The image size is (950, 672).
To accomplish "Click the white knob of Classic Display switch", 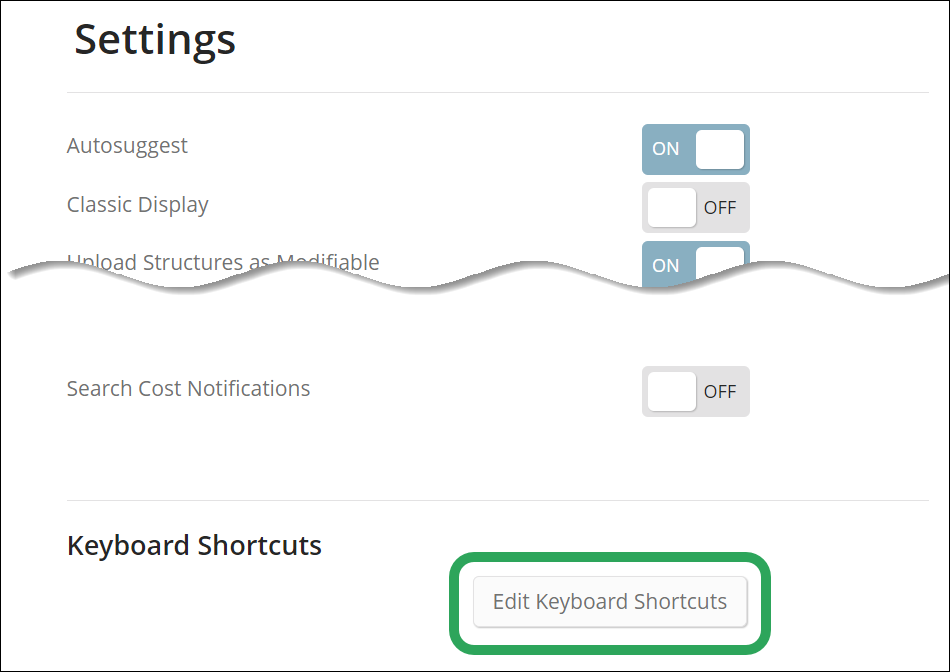I will pos(671,207).
